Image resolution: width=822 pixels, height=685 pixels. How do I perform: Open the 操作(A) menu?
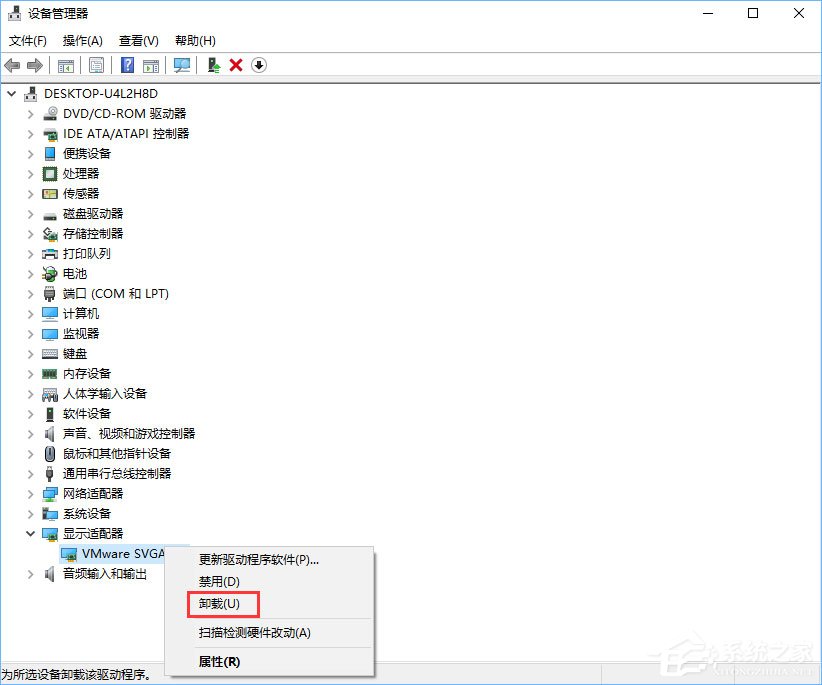(82, 41)
